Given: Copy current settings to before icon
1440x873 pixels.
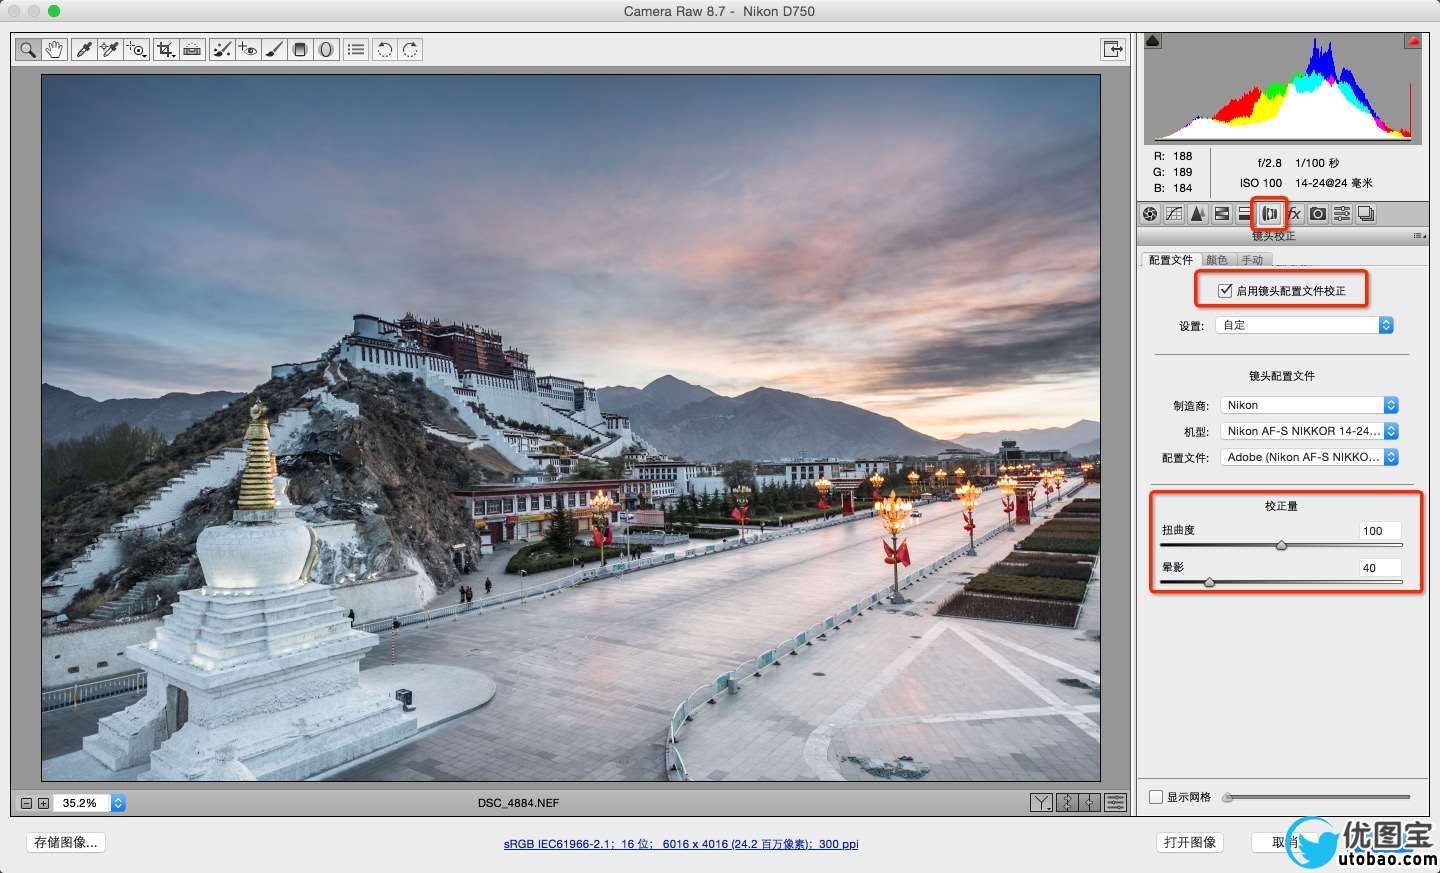Looking at the screenshot, I should click(1090, 802).
